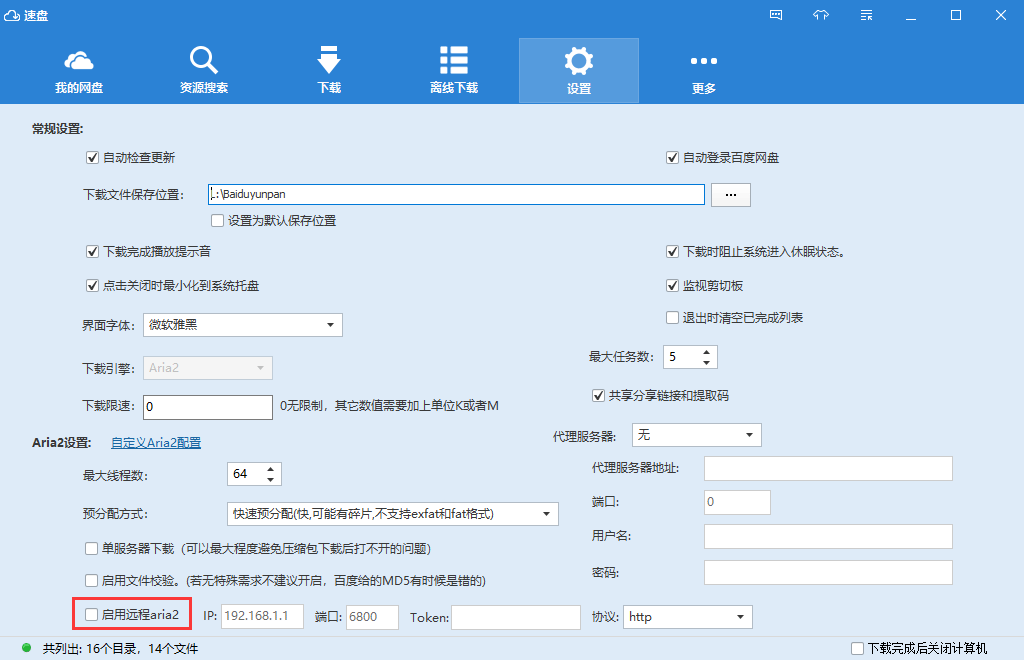The height and width of the screenshot is (660, 1024).
Task: Click the proxy 端口 field showing 0
Action: (737, 502)
